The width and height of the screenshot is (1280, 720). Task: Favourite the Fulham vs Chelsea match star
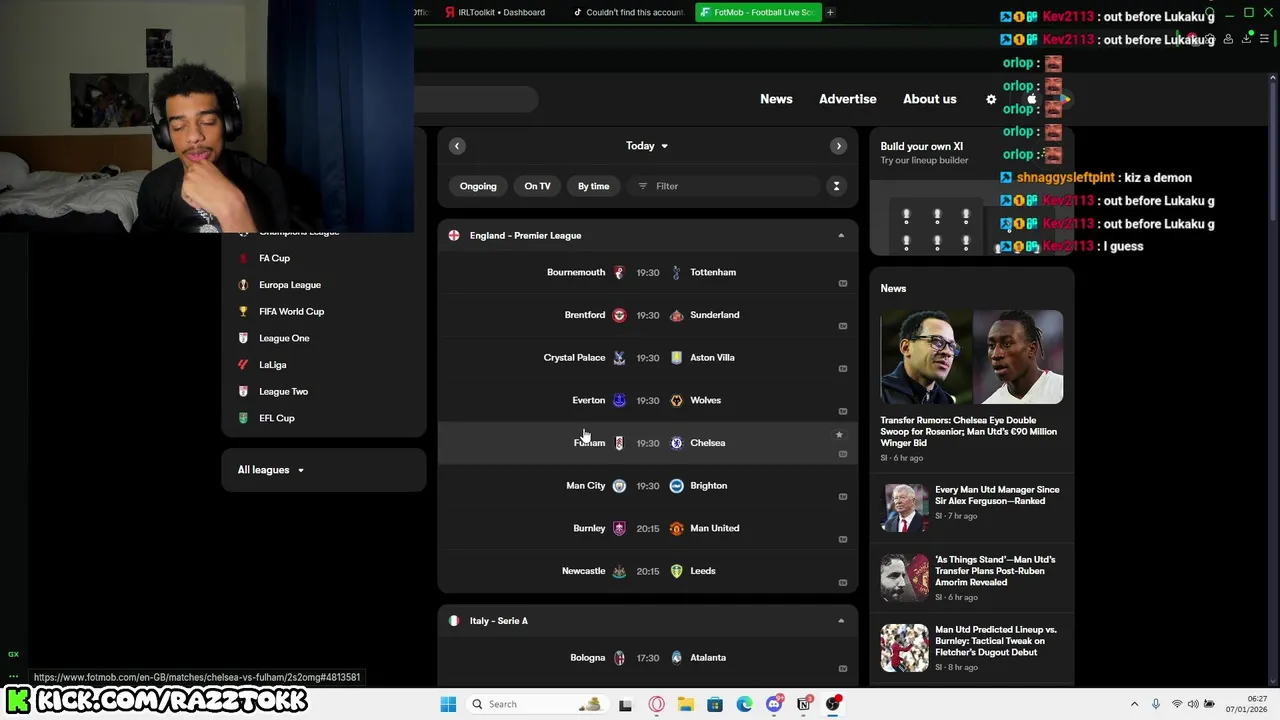839,435
